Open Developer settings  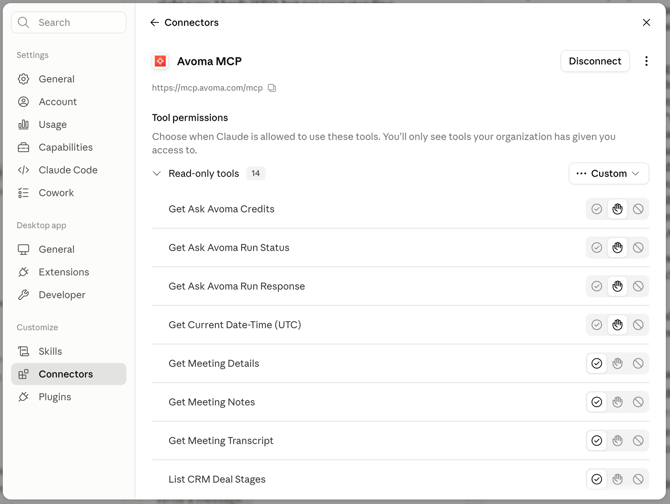(x=69, y=295)
